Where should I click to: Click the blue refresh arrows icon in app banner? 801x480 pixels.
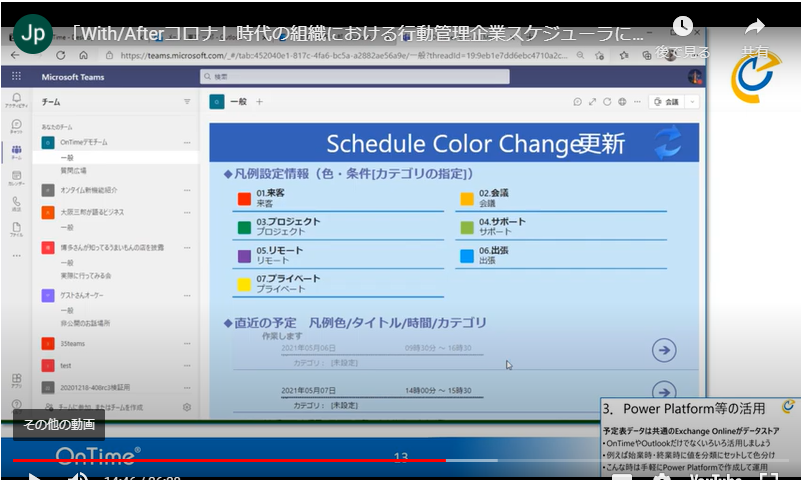pos(668,142)
